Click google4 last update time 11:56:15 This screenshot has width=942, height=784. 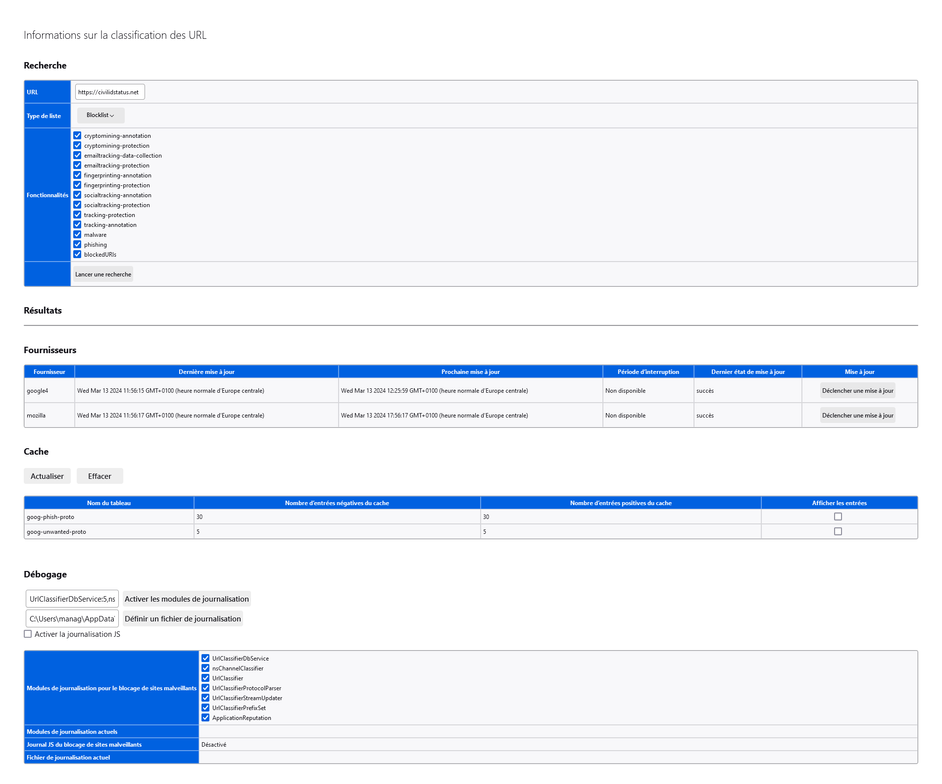(x=171, y=390)
